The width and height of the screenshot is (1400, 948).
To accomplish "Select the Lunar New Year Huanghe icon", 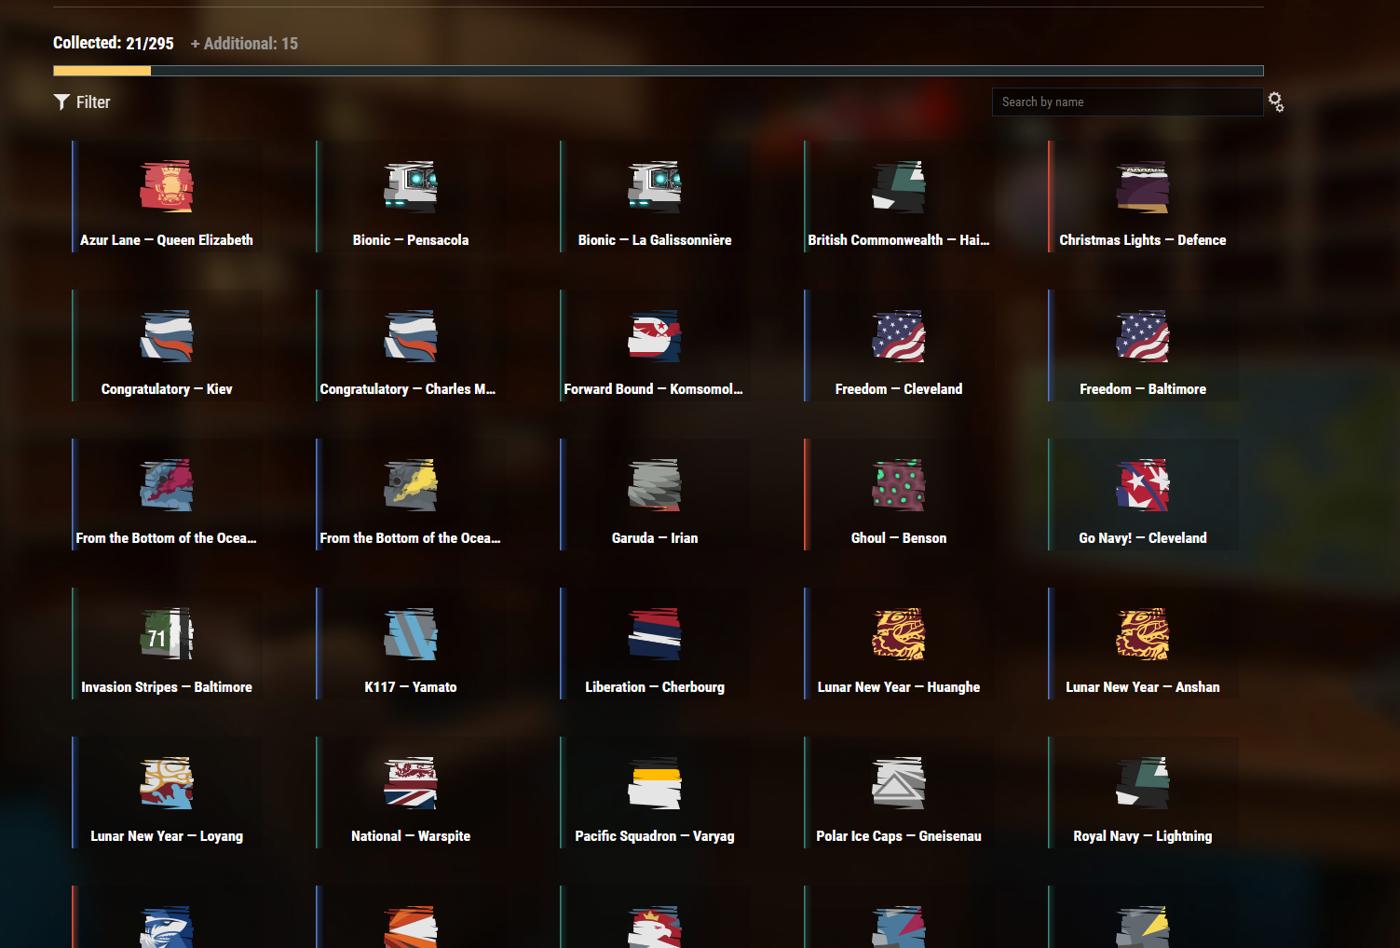I will (898, 633).
